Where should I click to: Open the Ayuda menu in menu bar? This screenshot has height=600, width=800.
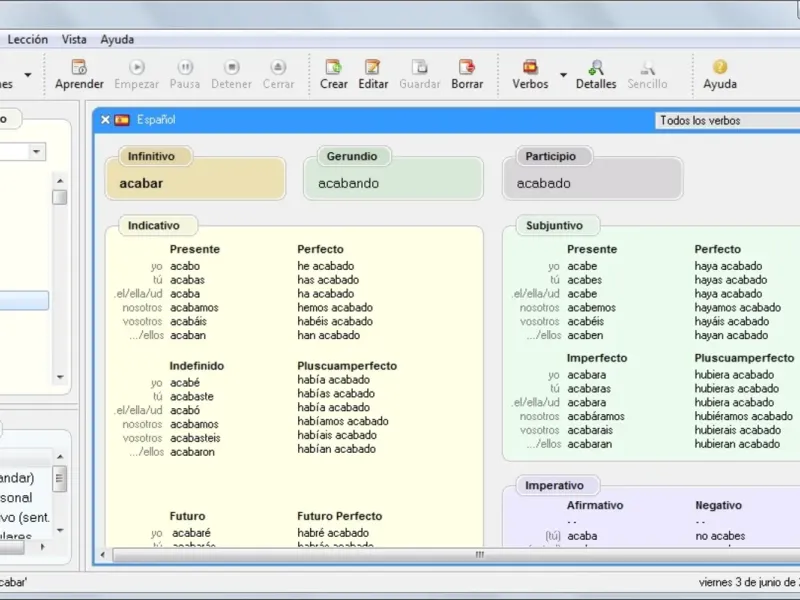[x=117, y=40]
